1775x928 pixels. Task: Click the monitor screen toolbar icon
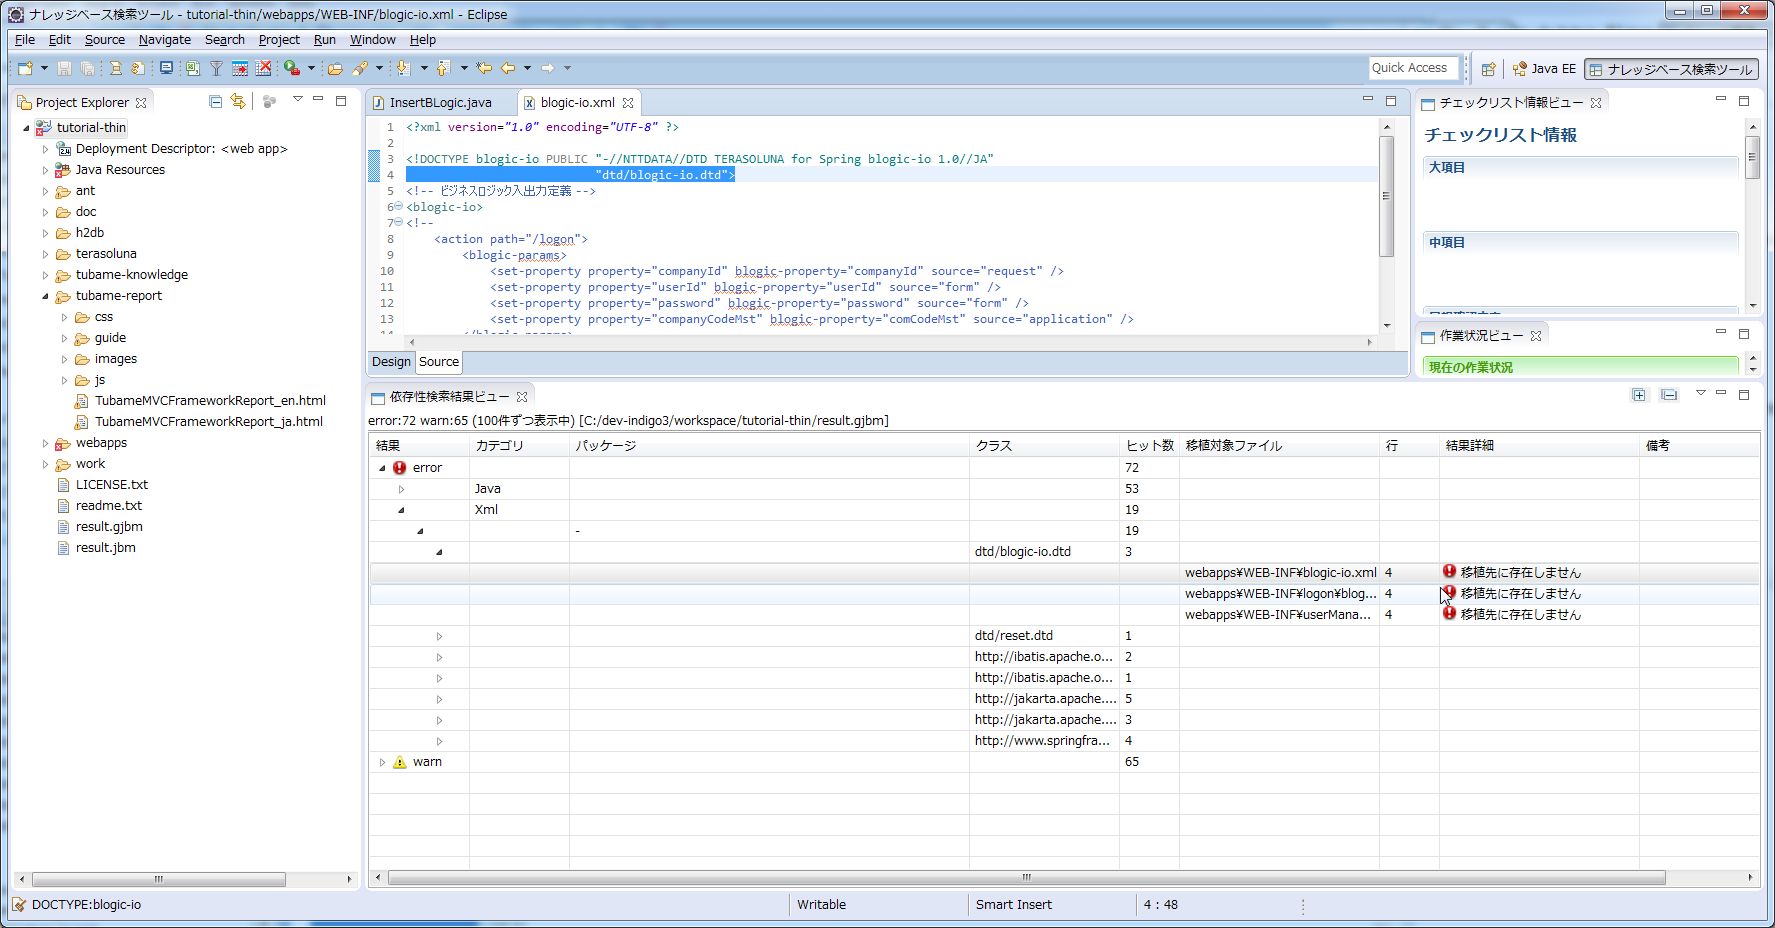click(x=166, y=68)
